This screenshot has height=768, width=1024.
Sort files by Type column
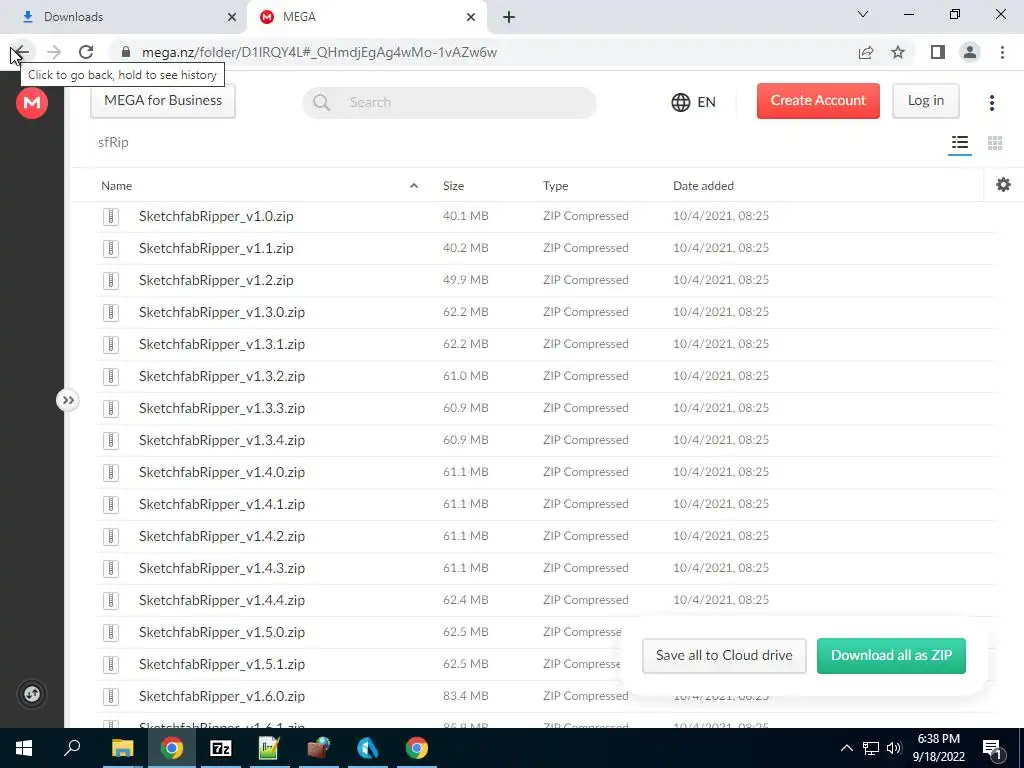point(555,185)
